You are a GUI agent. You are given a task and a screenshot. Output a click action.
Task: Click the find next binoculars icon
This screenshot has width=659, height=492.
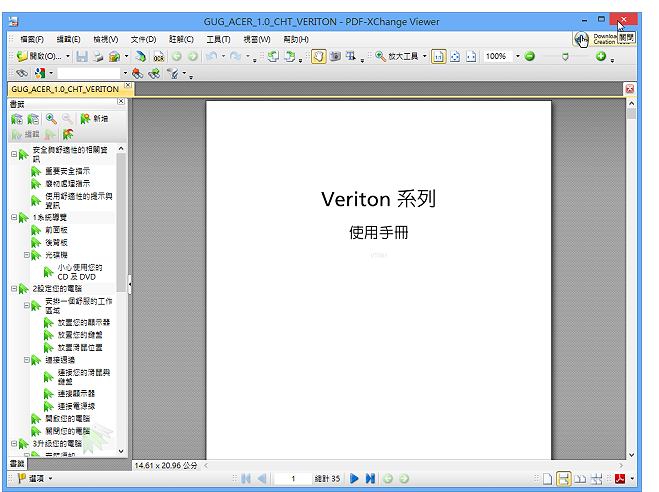154,74
